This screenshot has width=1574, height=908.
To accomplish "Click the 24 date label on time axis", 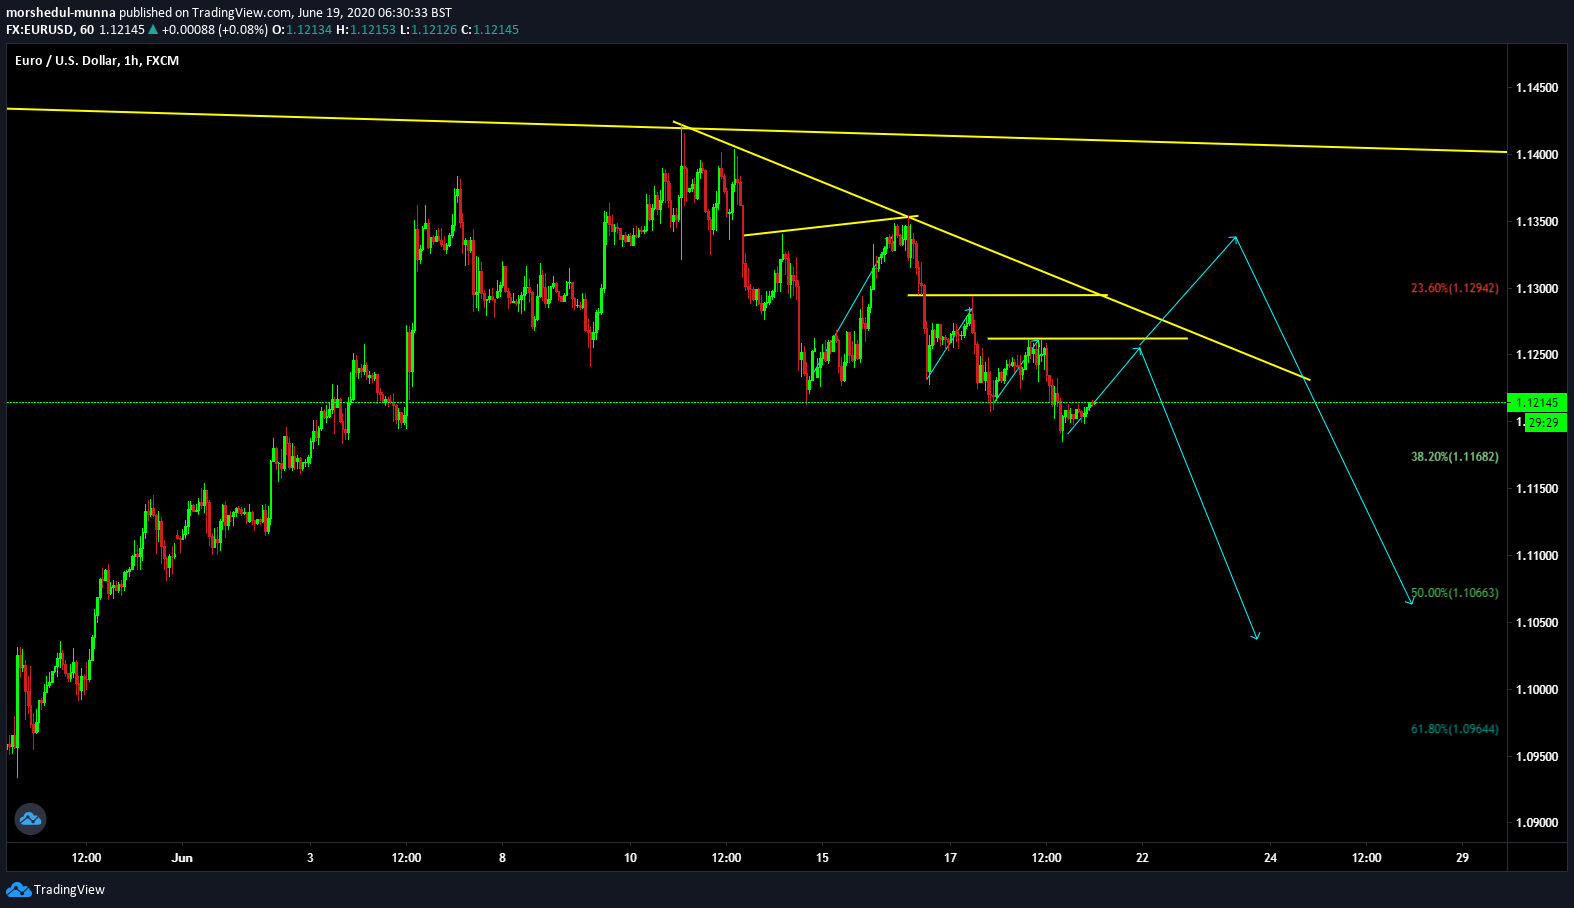I will (1270, 858).
